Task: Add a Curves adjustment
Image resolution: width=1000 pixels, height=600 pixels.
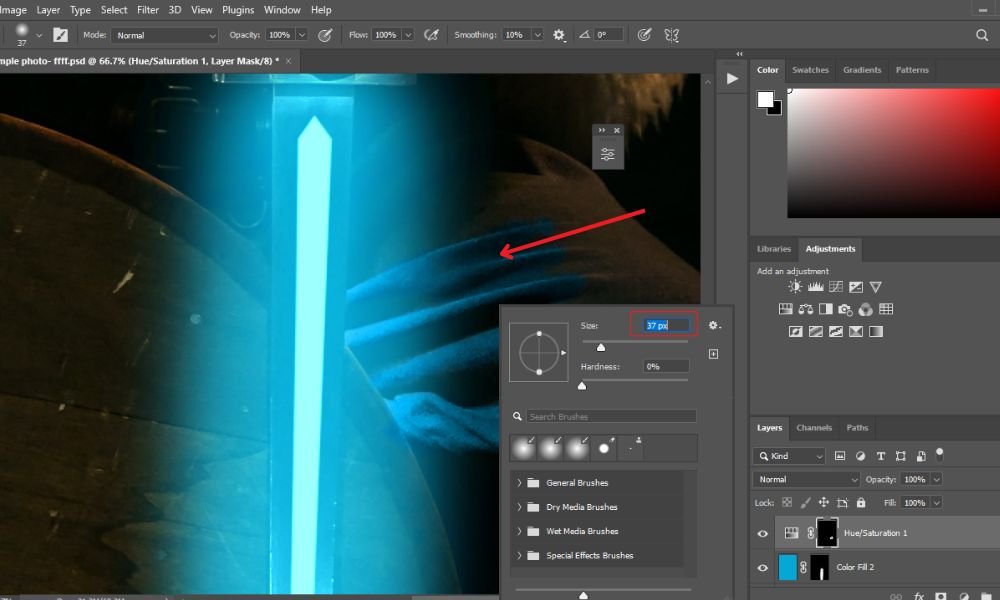Action: (x=836, y=287)
